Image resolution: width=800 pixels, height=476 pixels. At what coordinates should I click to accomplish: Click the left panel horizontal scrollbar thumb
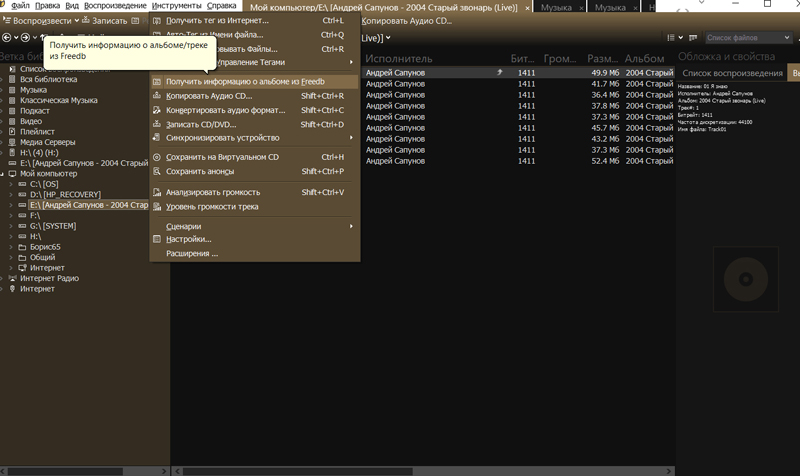(65, 471)
